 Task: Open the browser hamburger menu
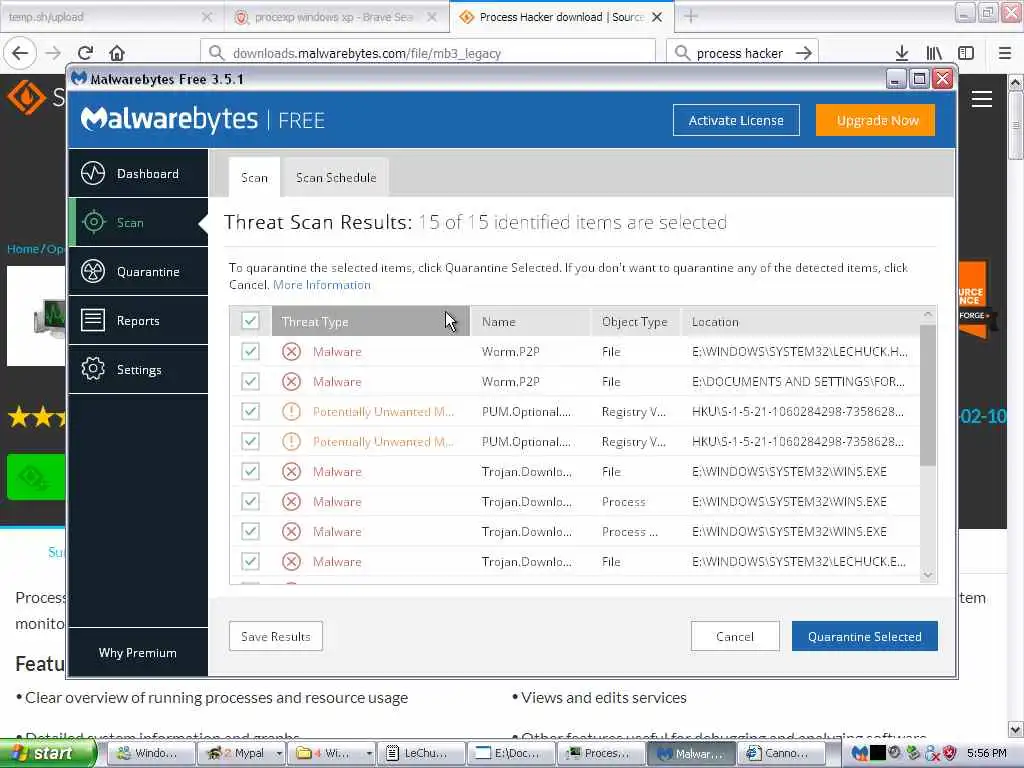(1005, 53)
